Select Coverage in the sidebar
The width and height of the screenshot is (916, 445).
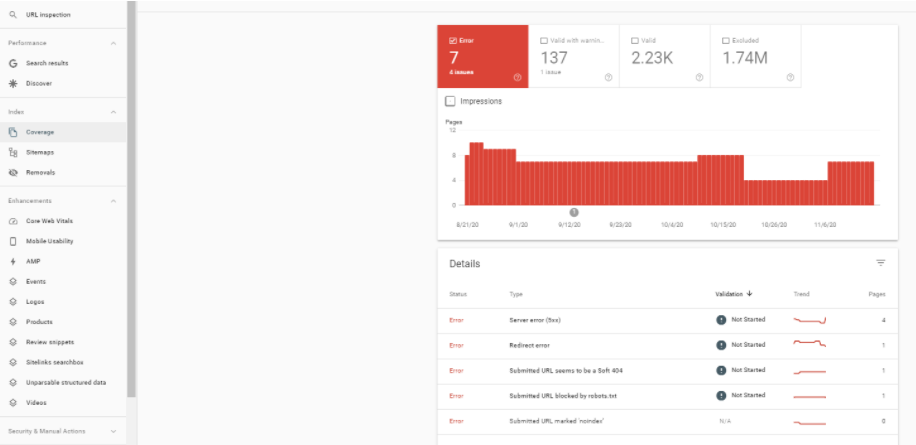tap(40, 132)
